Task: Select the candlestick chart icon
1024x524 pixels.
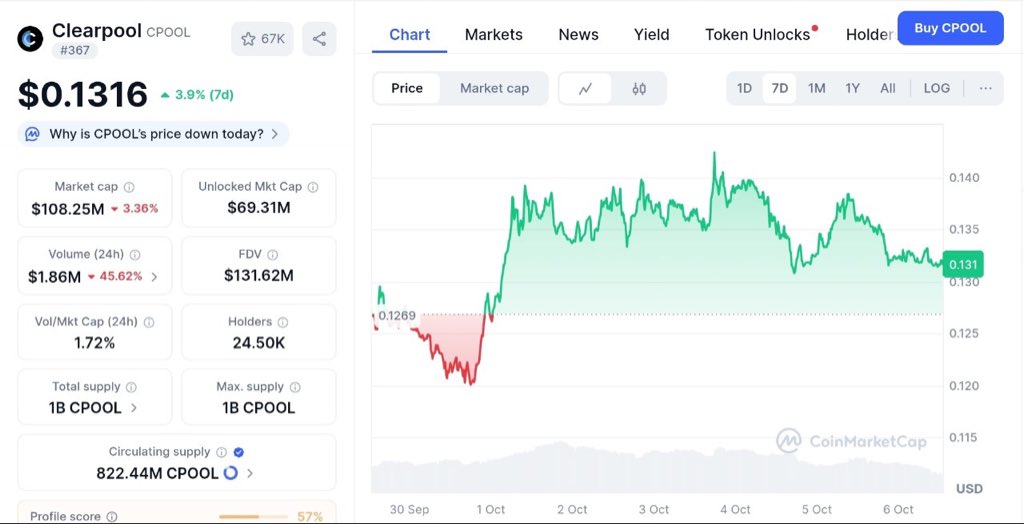Action: pyautogui.click(x=639, y=88)
